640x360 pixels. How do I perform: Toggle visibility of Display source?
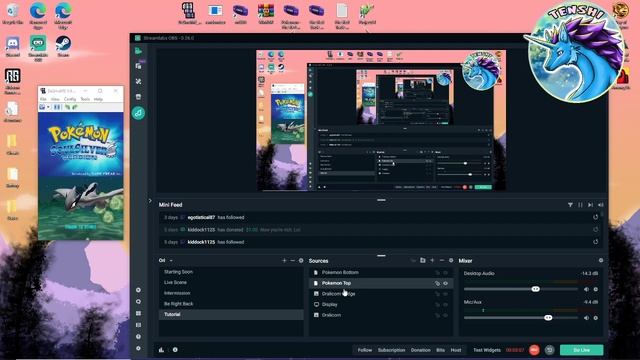pos(446,304)
